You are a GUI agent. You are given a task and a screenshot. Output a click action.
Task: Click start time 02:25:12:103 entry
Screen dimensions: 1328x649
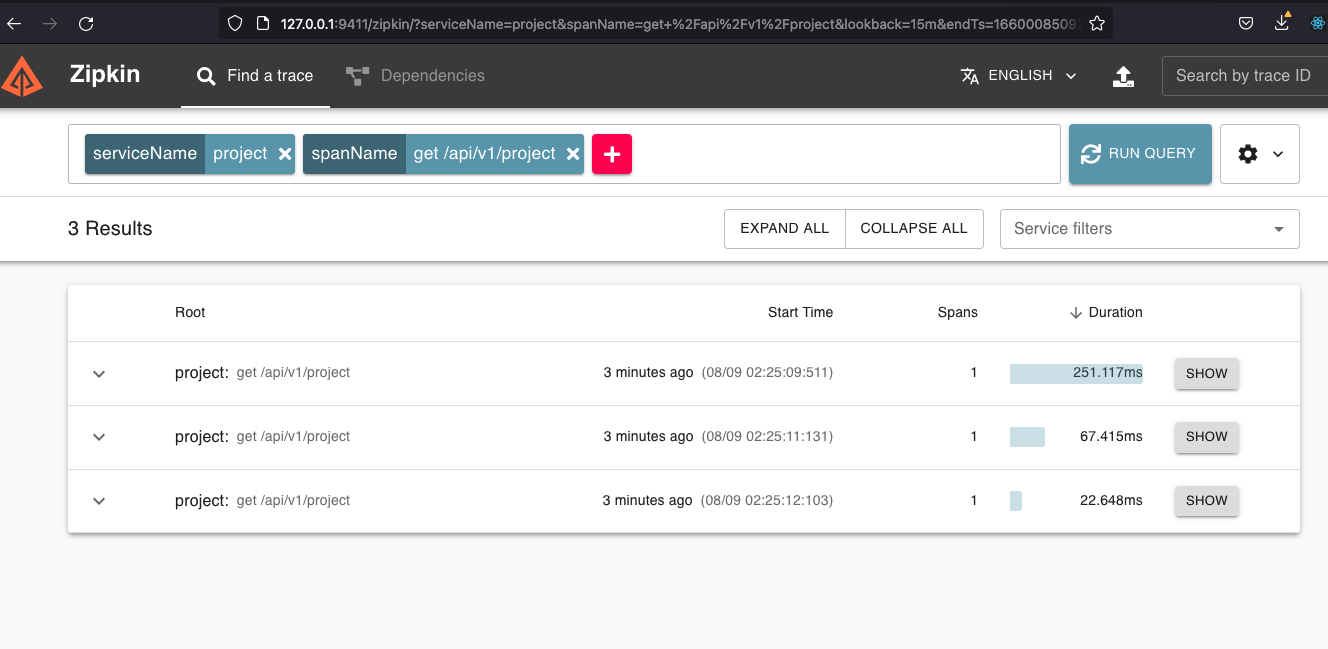pos(768,501)
